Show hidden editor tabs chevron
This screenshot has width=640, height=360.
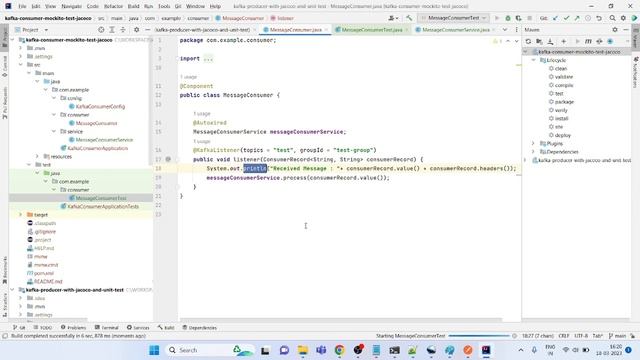click(505, 30)
